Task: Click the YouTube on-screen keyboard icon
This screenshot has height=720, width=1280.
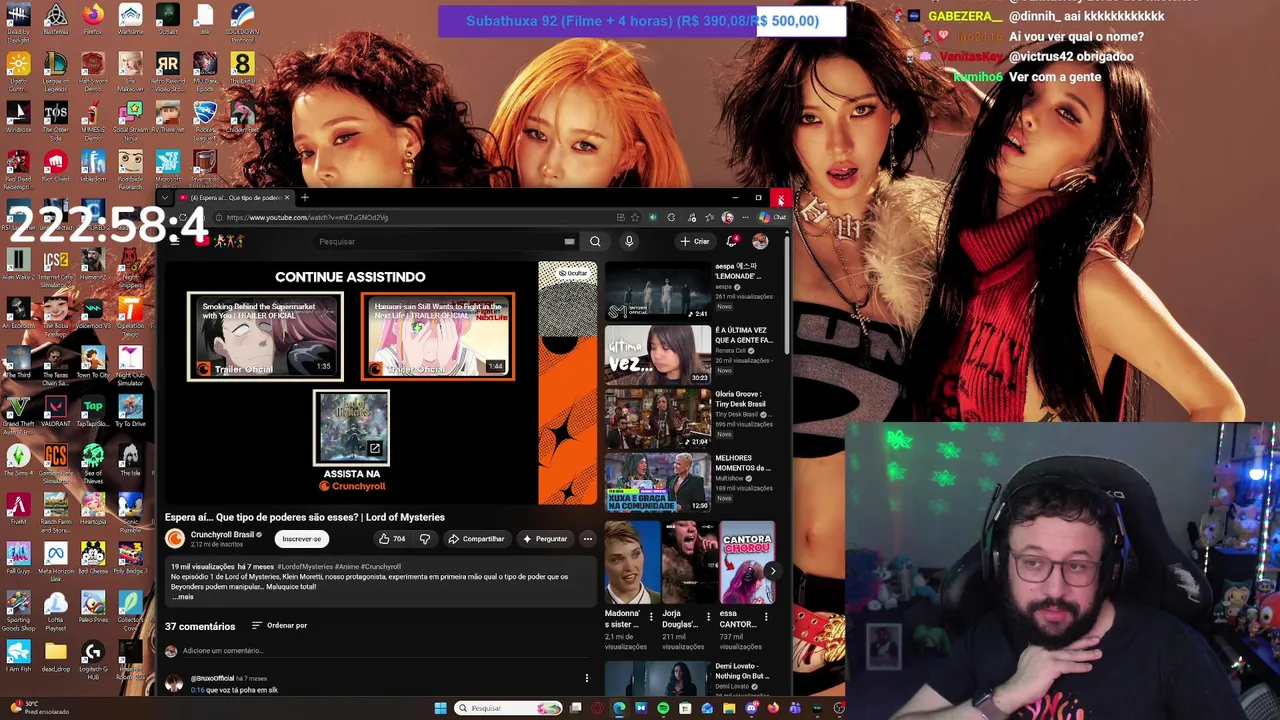Action: coord(569,241)
